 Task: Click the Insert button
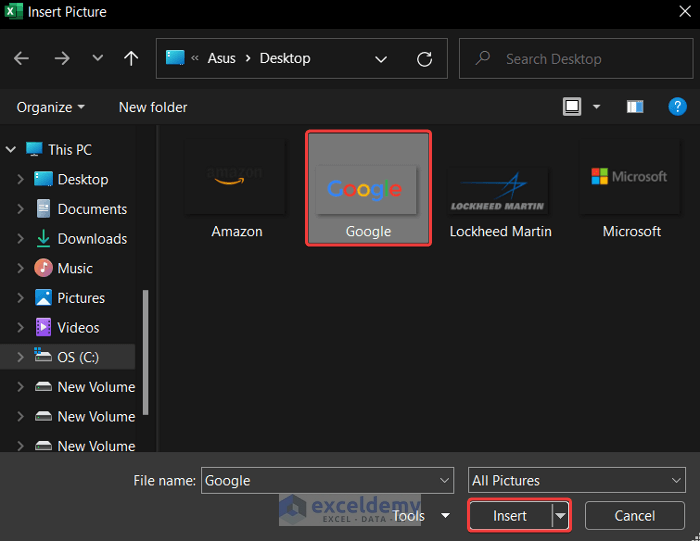pyautogui.click(x=510, y=516)
